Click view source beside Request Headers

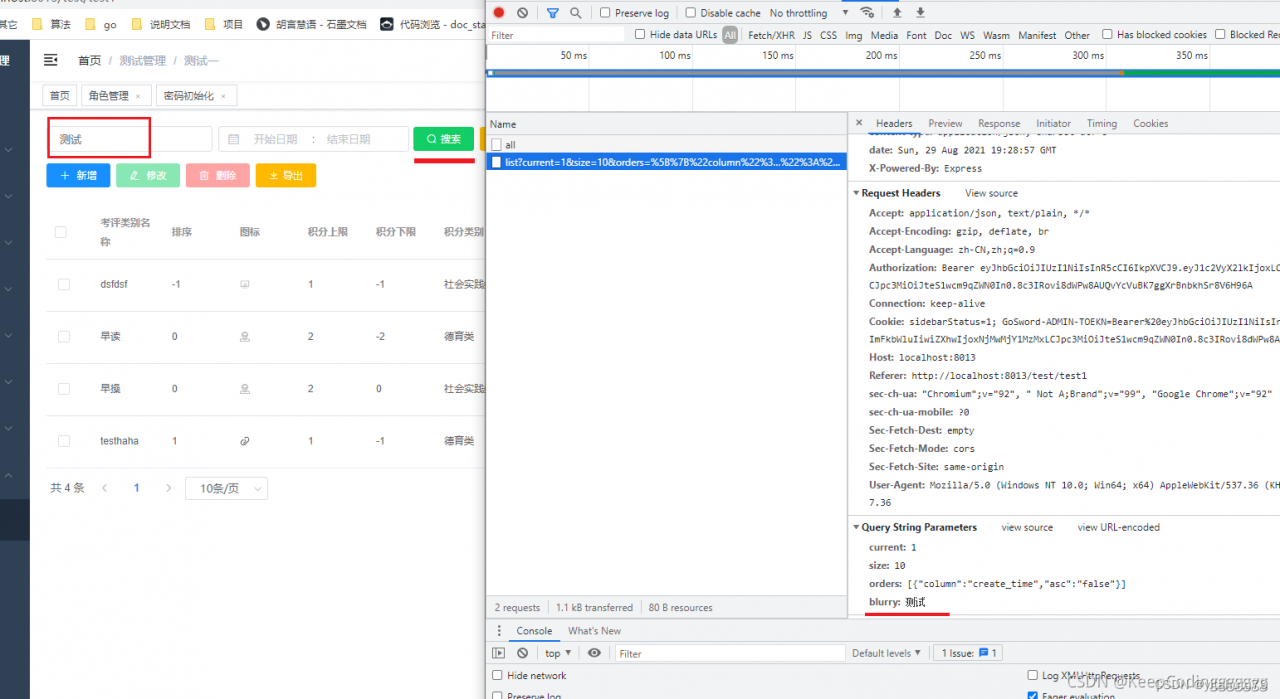coord(991,193)
